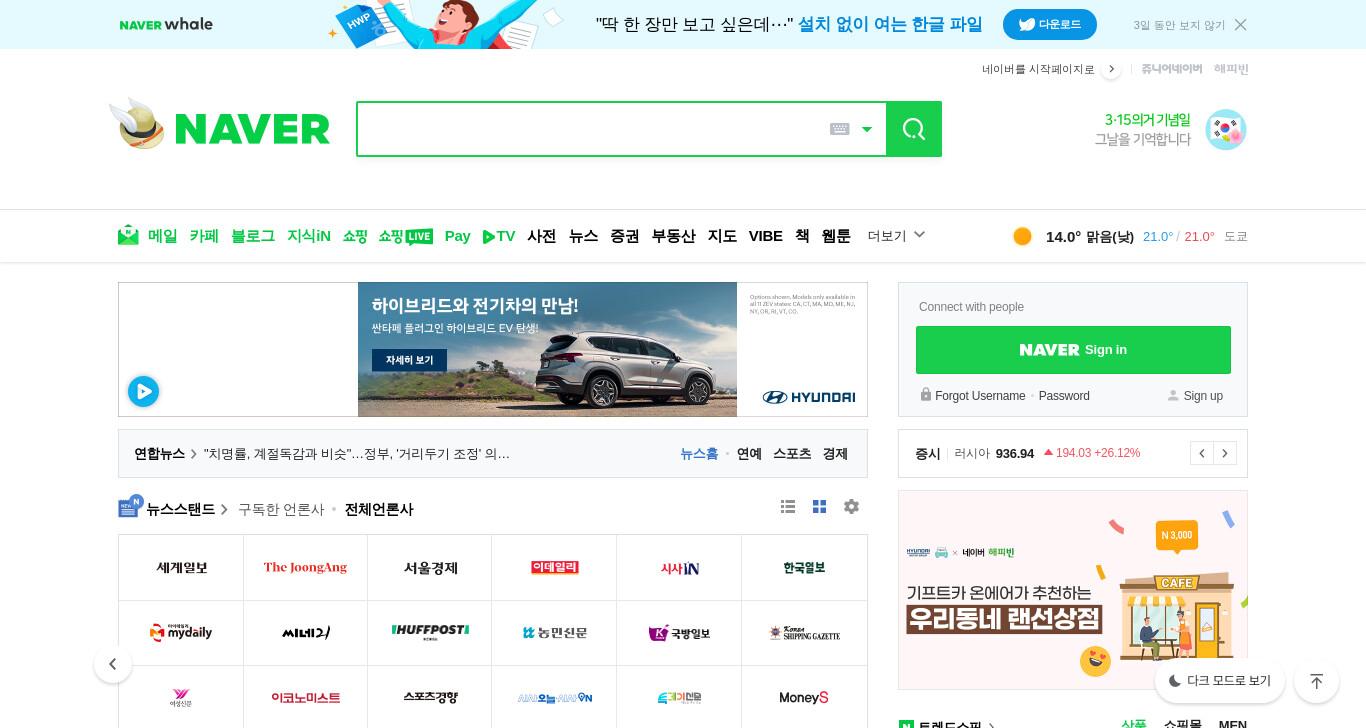Open 경제 news tab
This screenshot has height=728, width=1366.
835,454
